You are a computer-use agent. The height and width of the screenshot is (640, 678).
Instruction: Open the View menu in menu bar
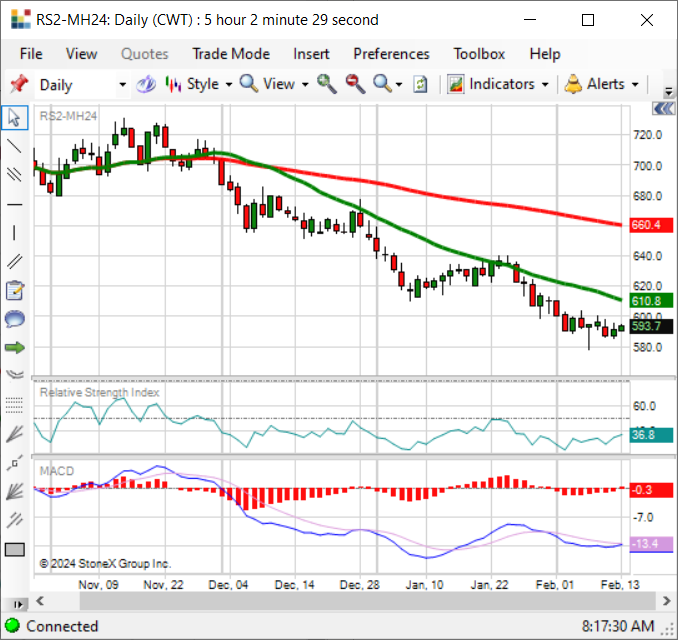point(81,54)
